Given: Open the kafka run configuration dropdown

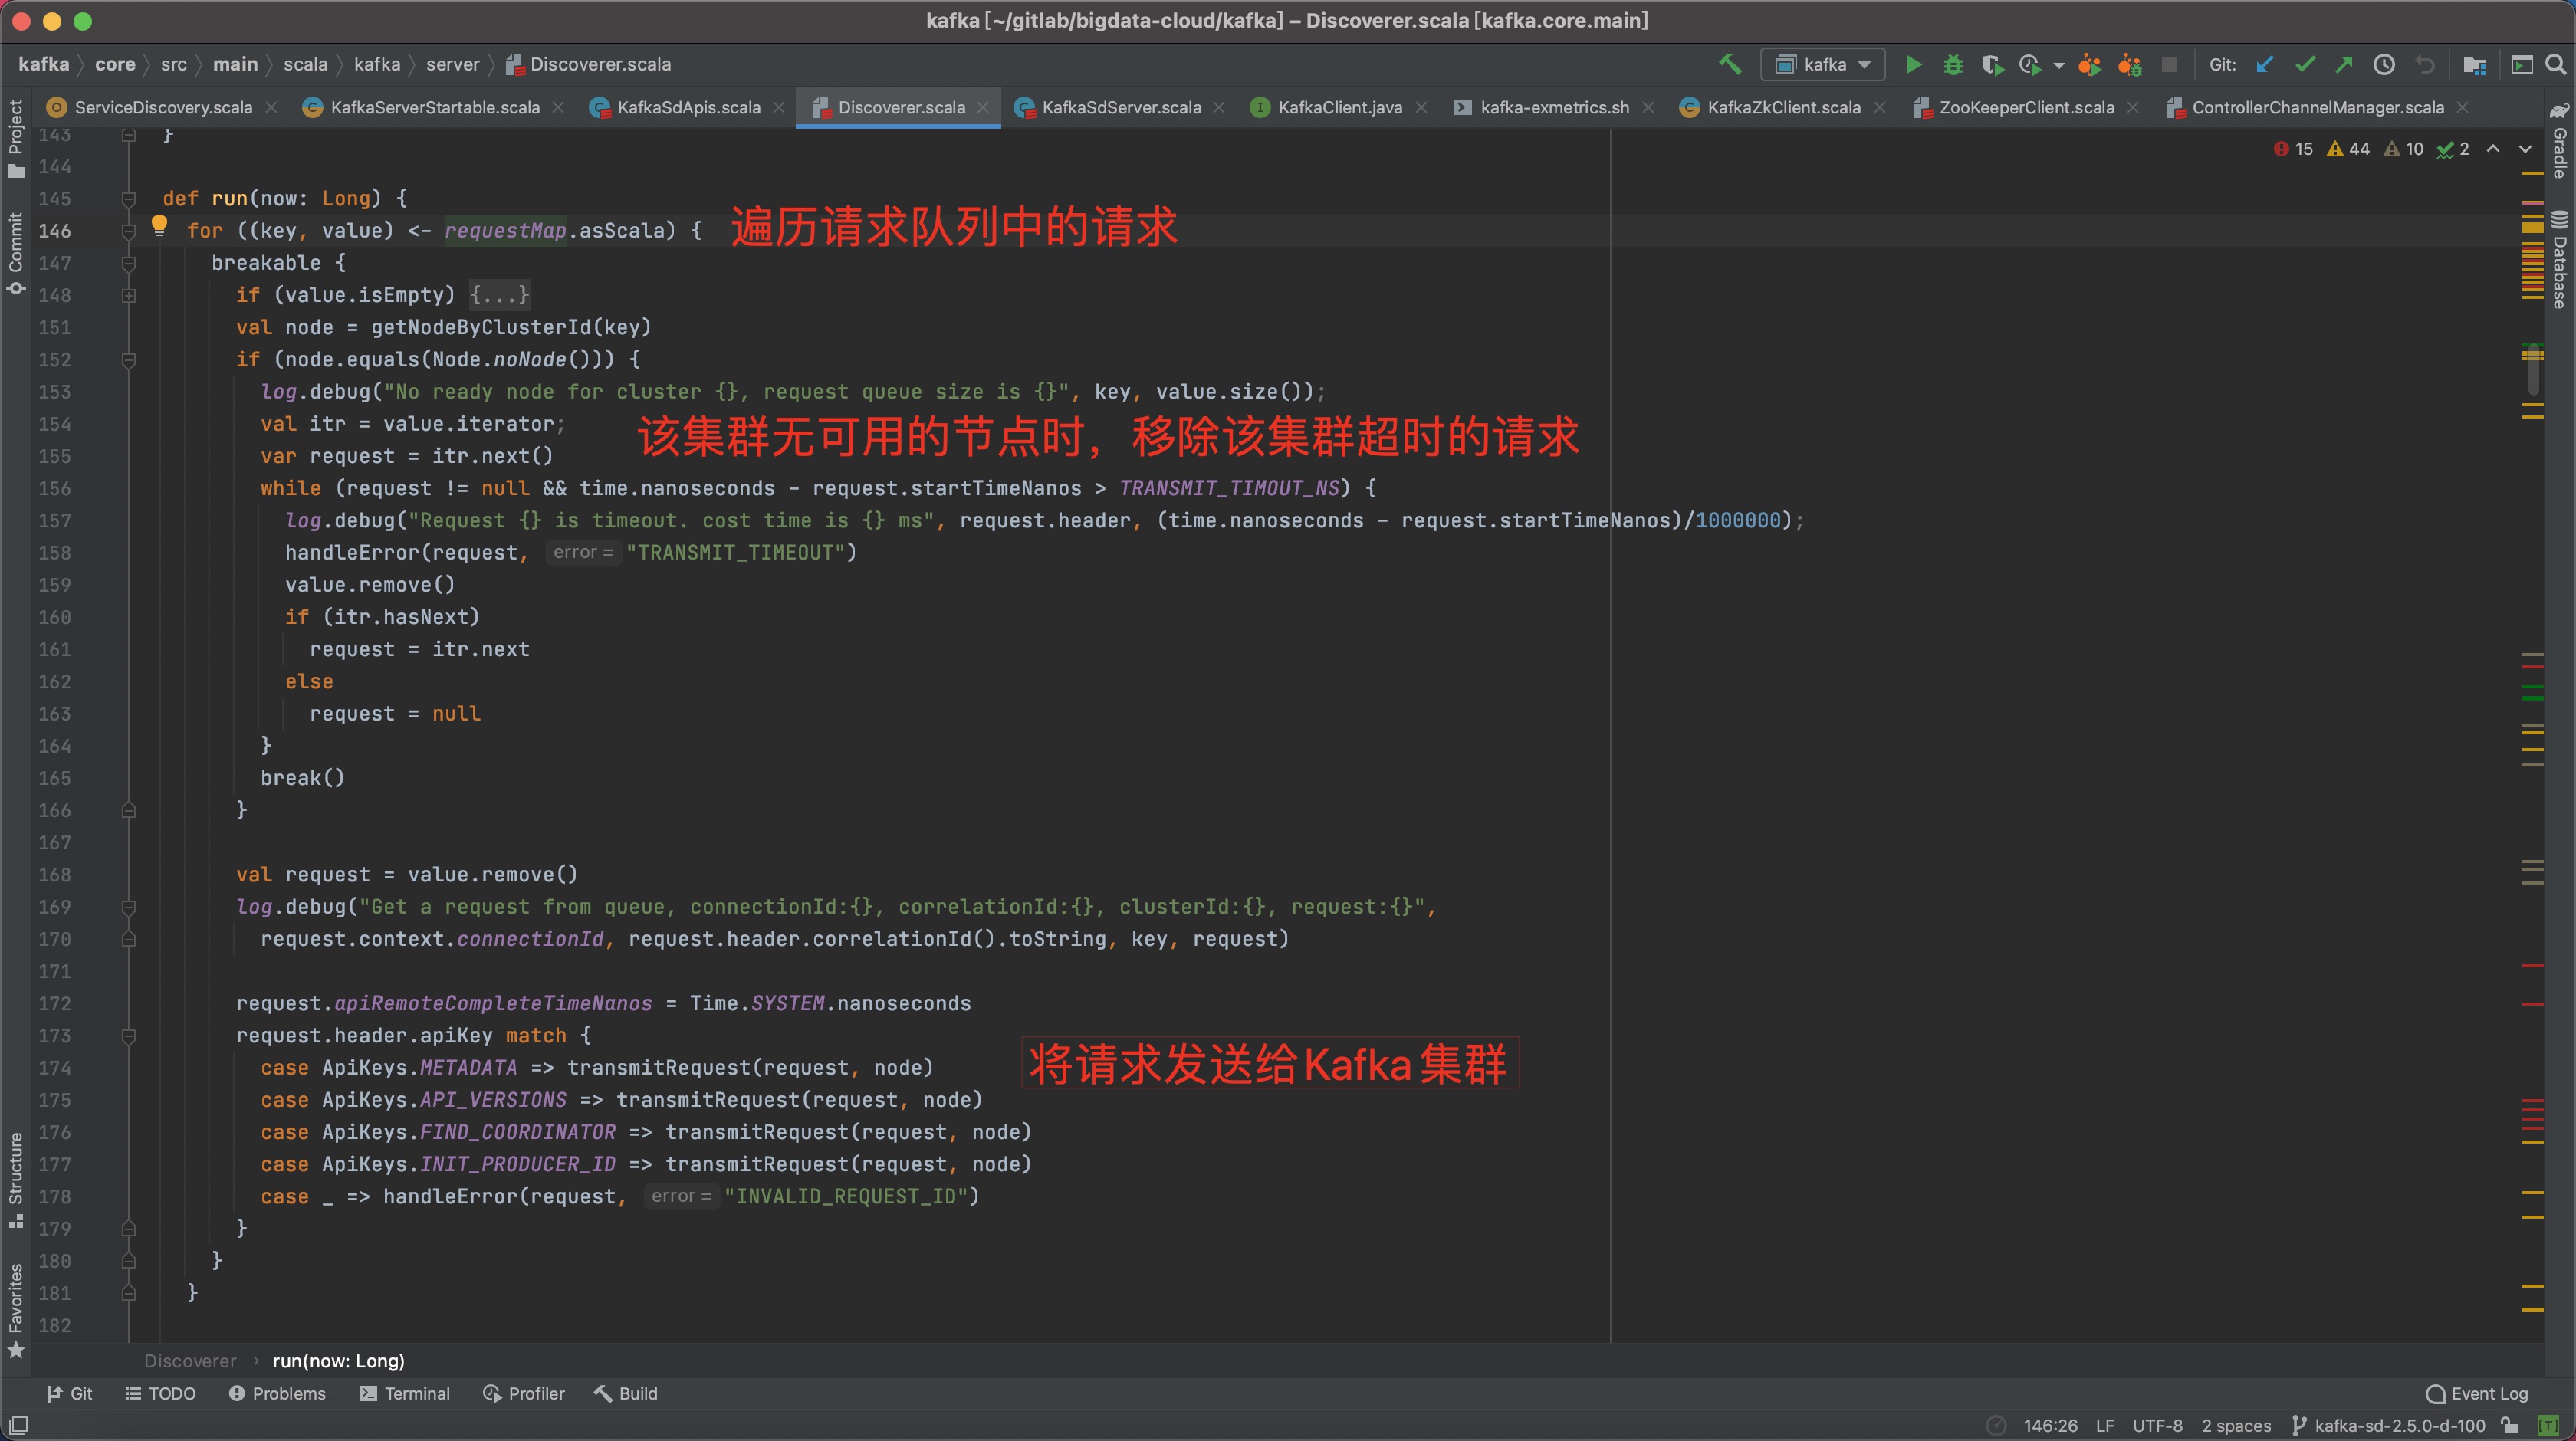Looking at the screenshot, I should 1866,64.
